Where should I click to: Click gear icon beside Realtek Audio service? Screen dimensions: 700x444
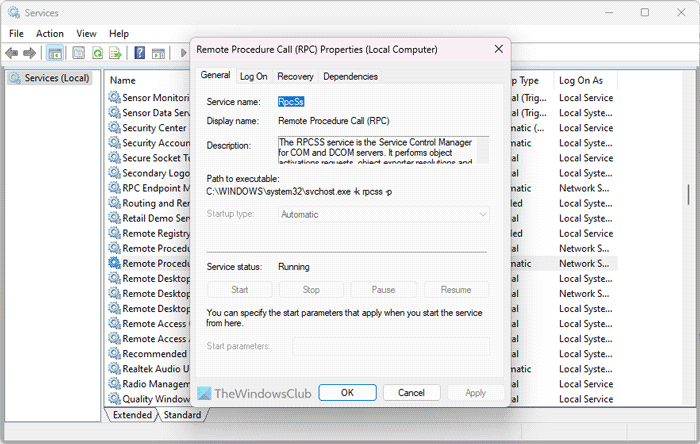[x=115, y=369]
